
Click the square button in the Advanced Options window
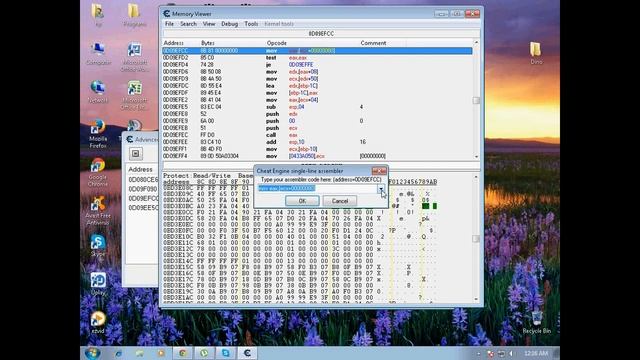(x=136, y=153)
